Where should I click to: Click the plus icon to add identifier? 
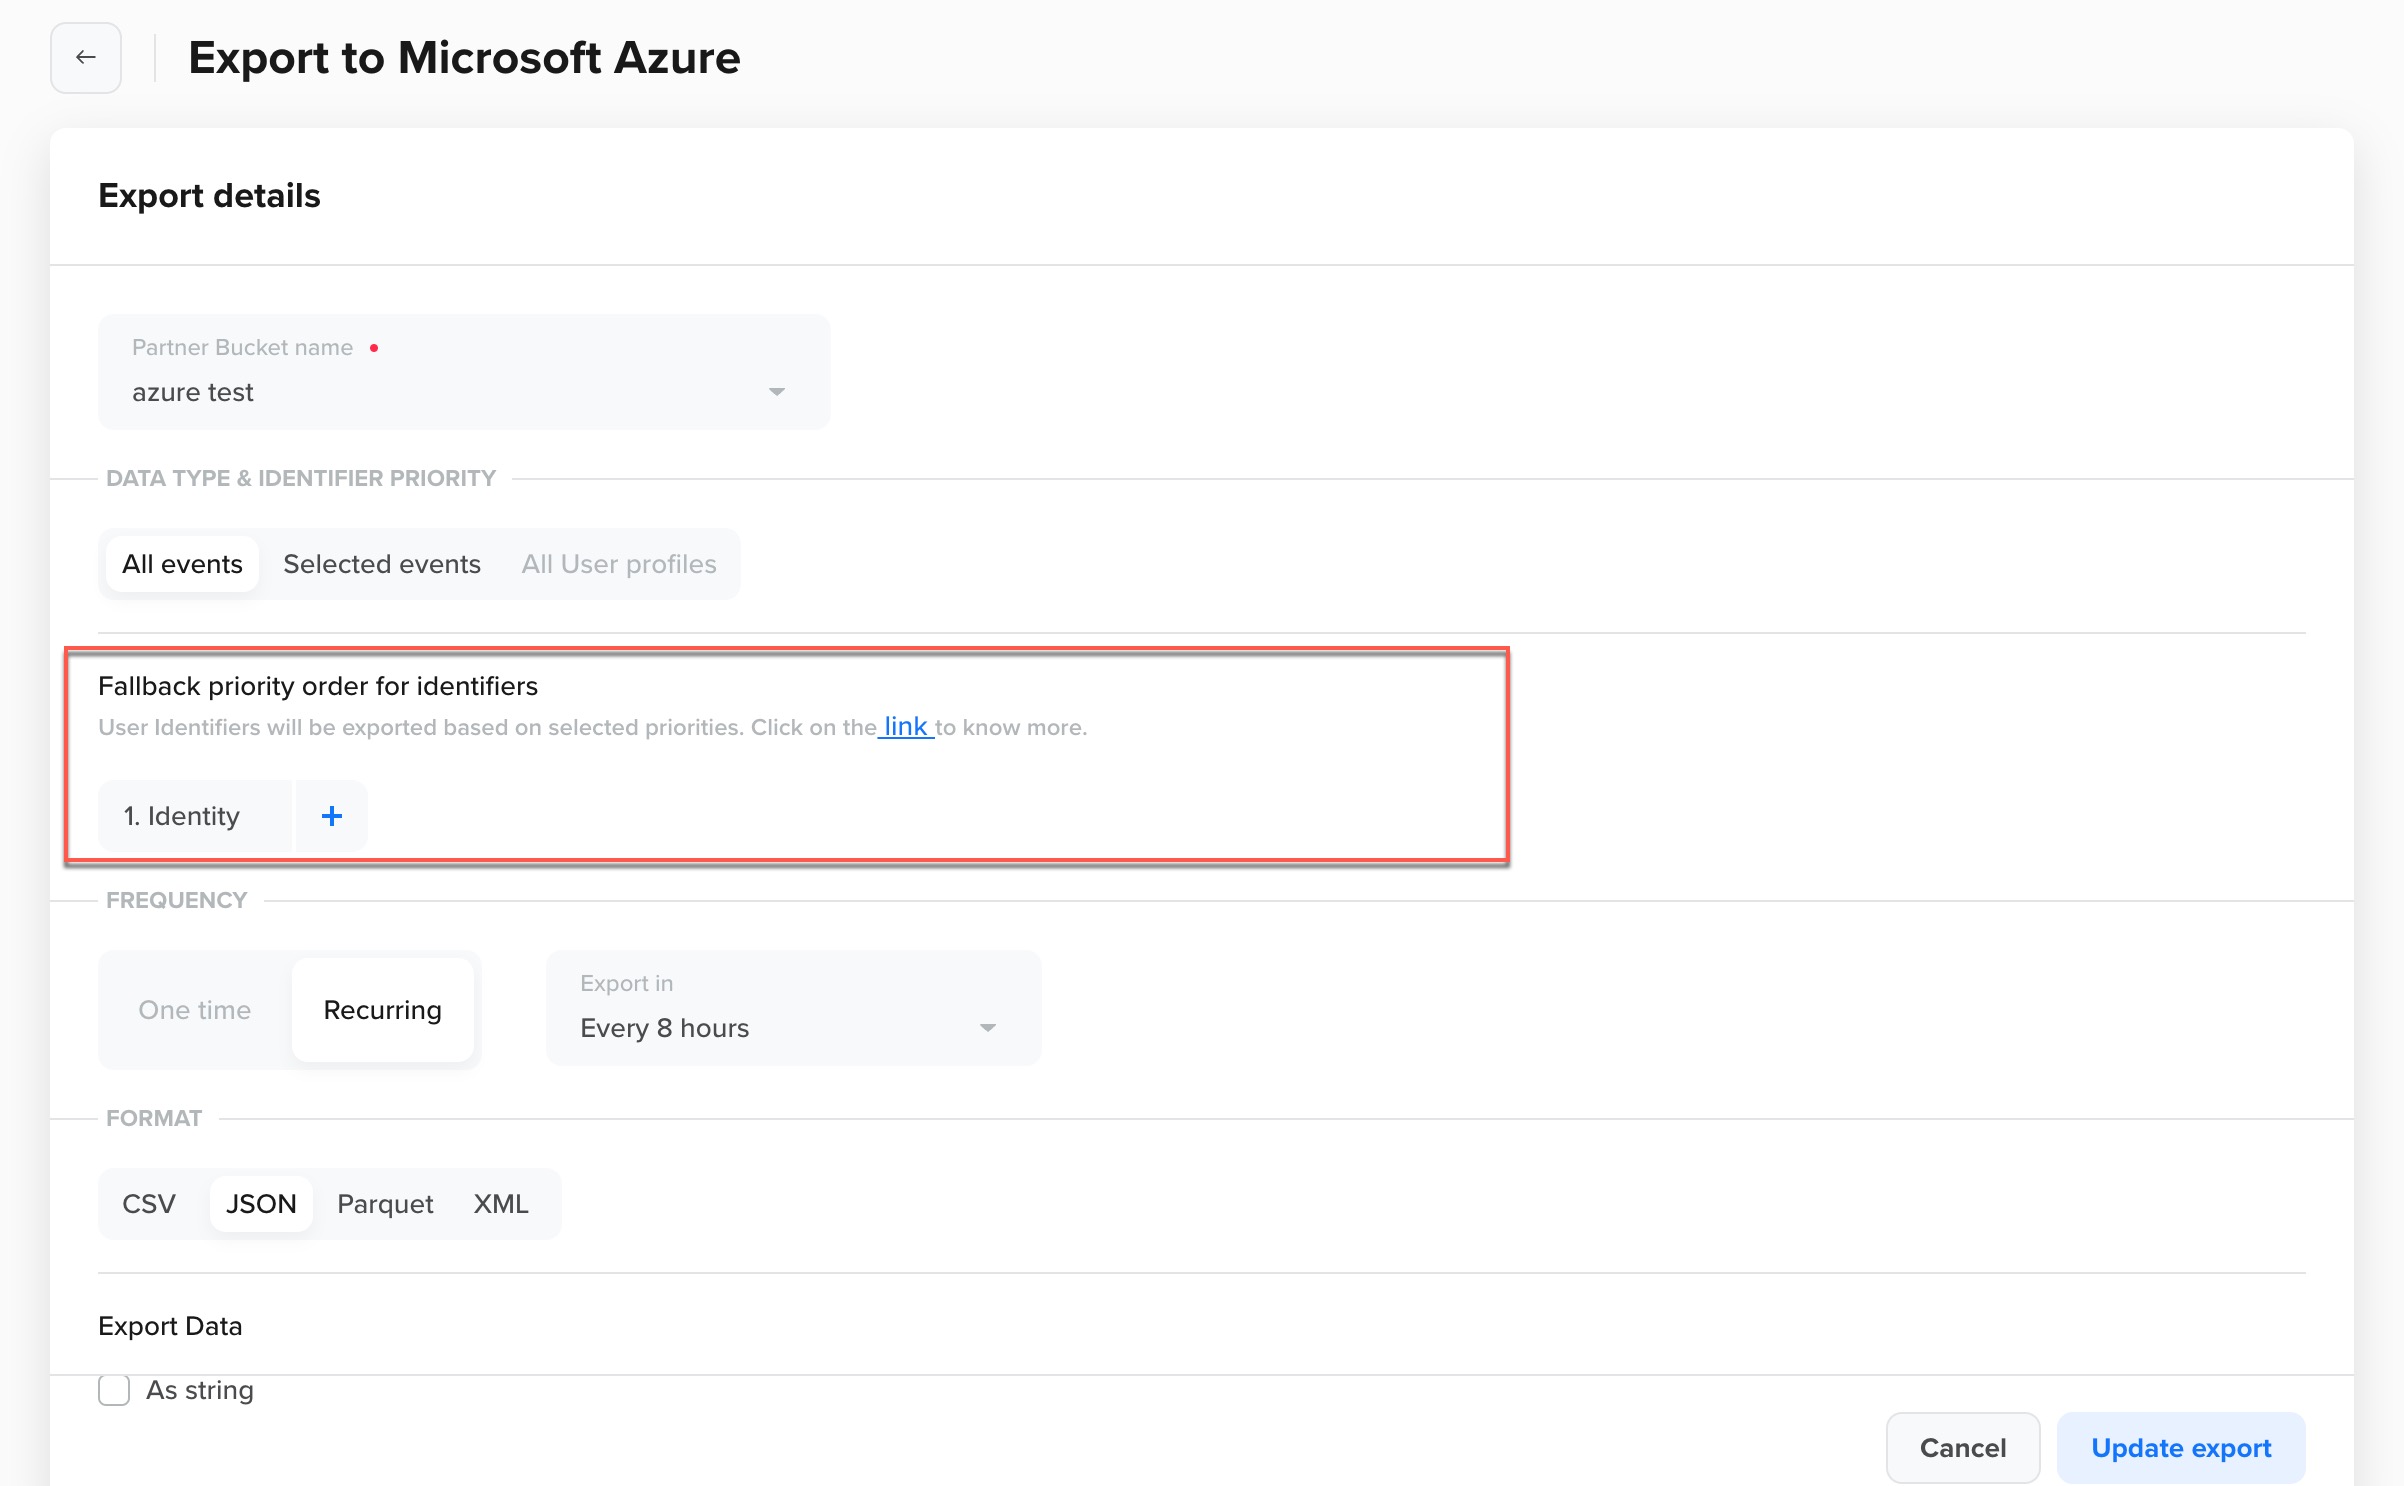(331, 814)
